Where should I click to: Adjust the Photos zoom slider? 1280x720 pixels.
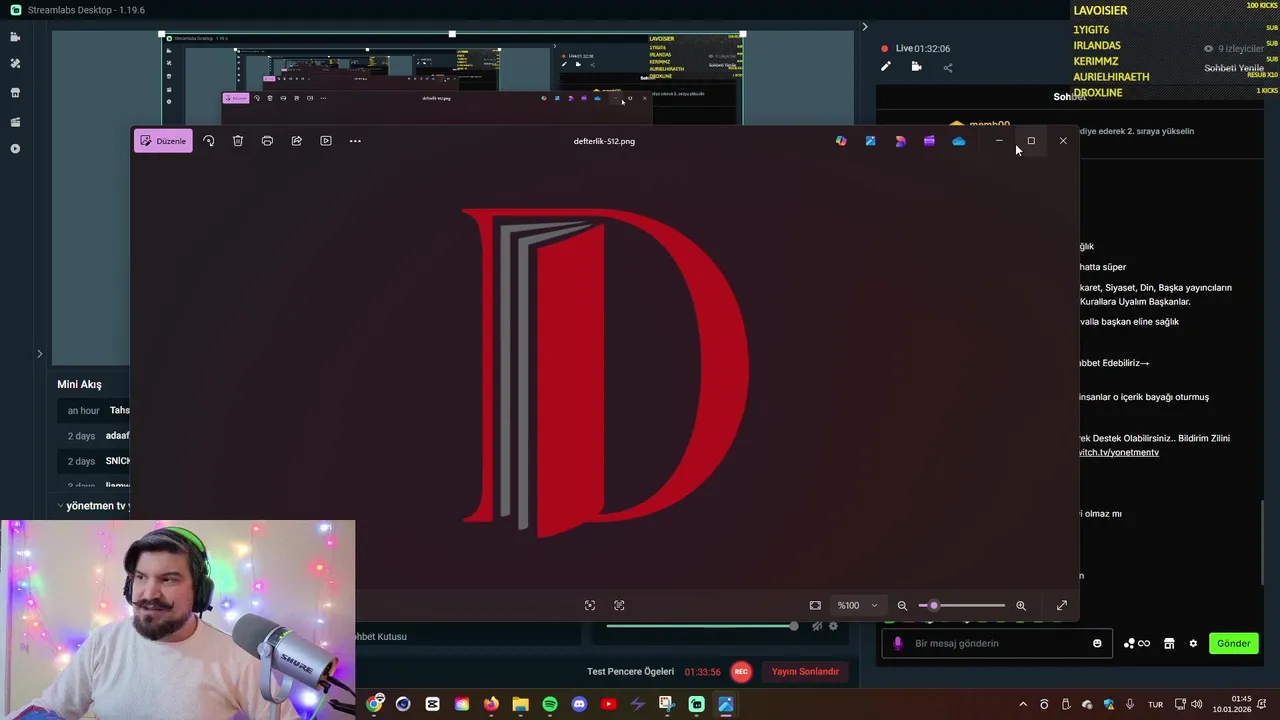click(962, 605)
